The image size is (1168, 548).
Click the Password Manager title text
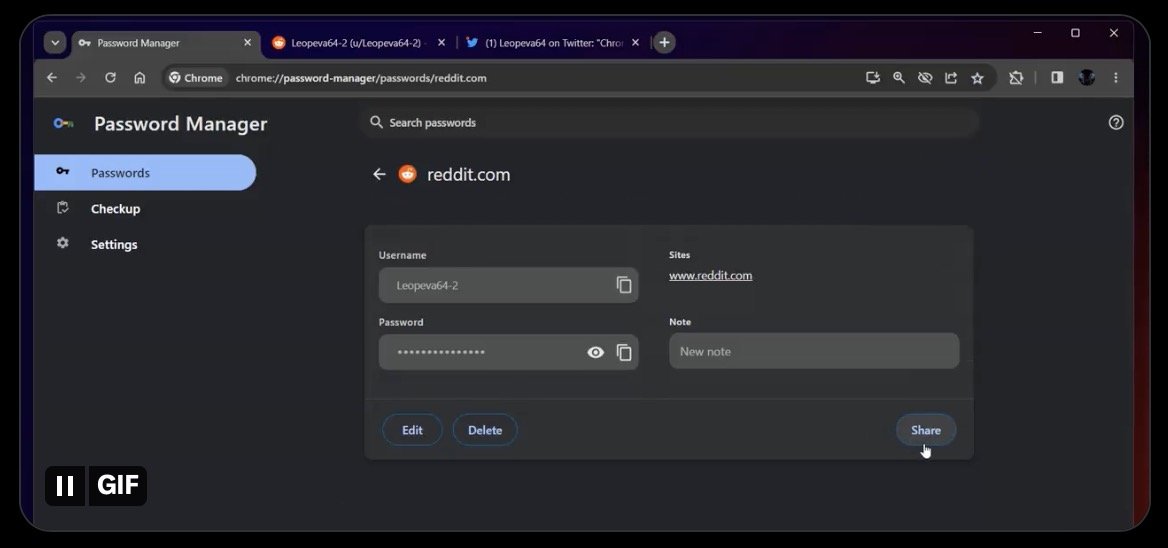click(180, 124)
